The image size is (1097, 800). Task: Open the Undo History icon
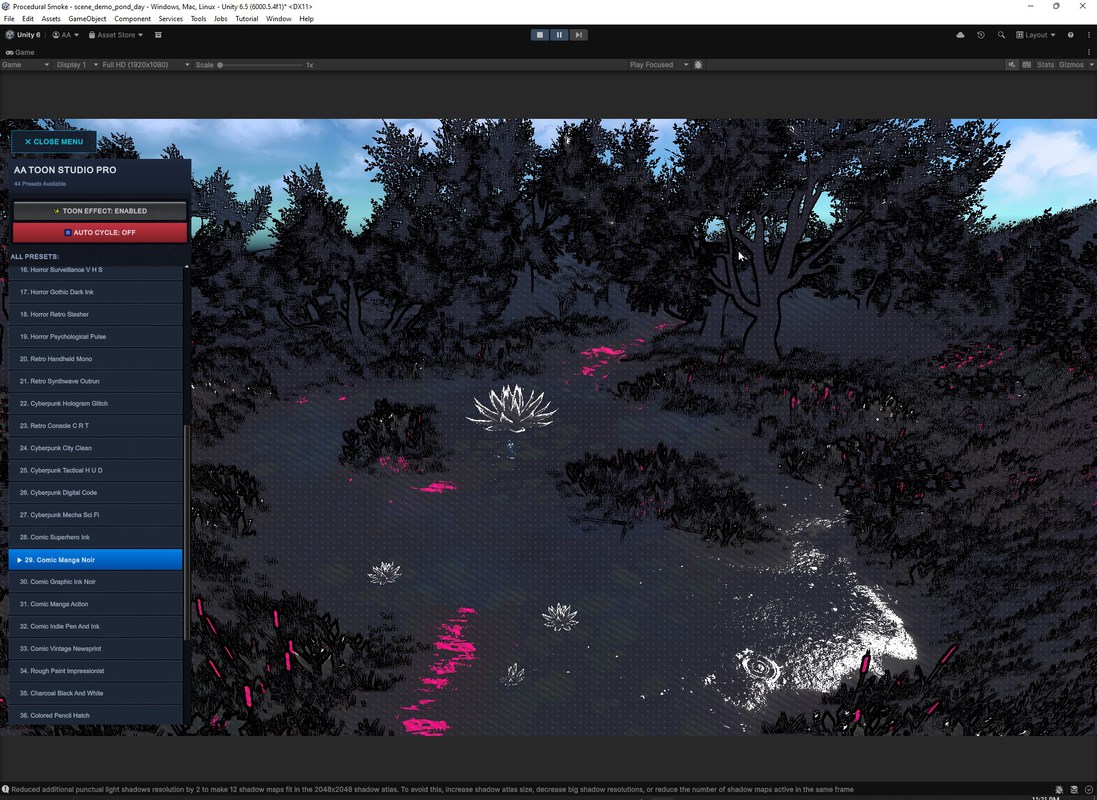coord(981,35)
